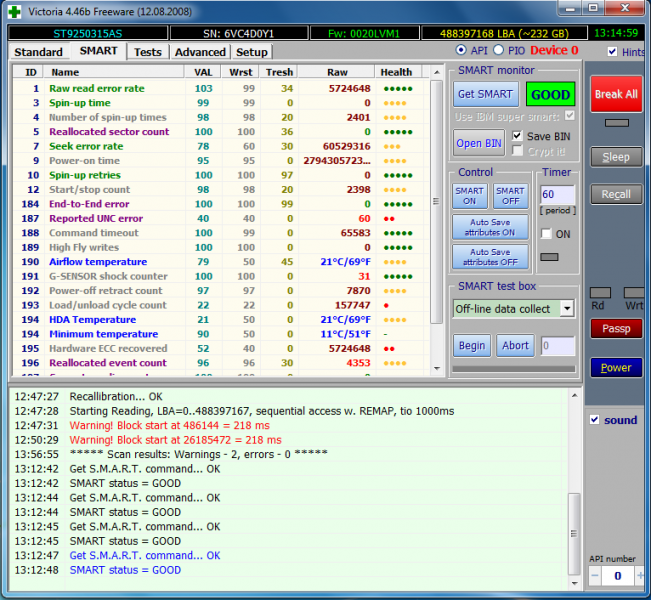
Task: Click the Timer period input field
Action: 557,194
